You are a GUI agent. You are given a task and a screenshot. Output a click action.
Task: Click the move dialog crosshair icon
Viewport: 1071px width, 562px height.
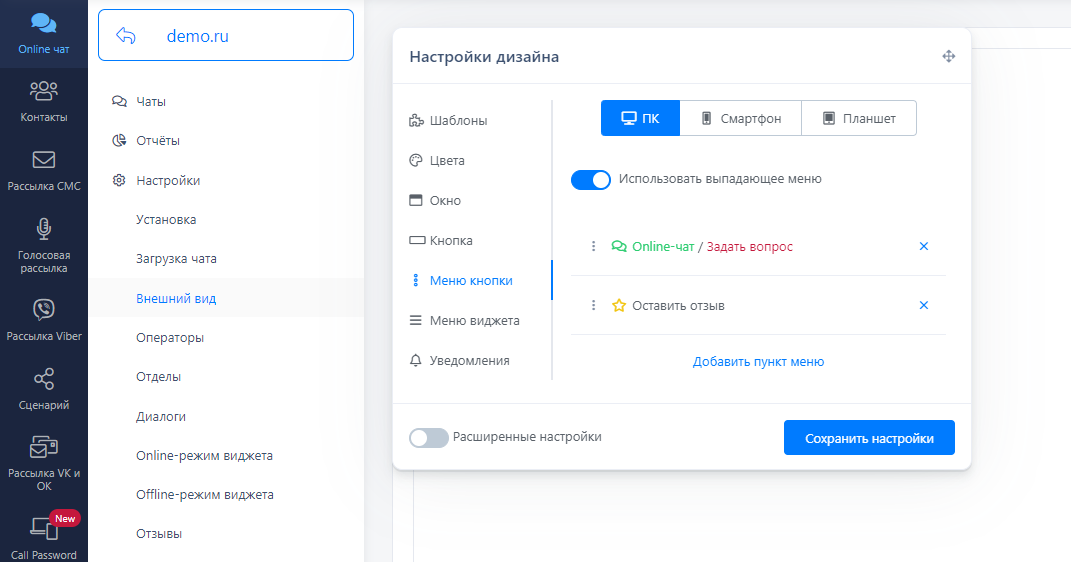949,57
